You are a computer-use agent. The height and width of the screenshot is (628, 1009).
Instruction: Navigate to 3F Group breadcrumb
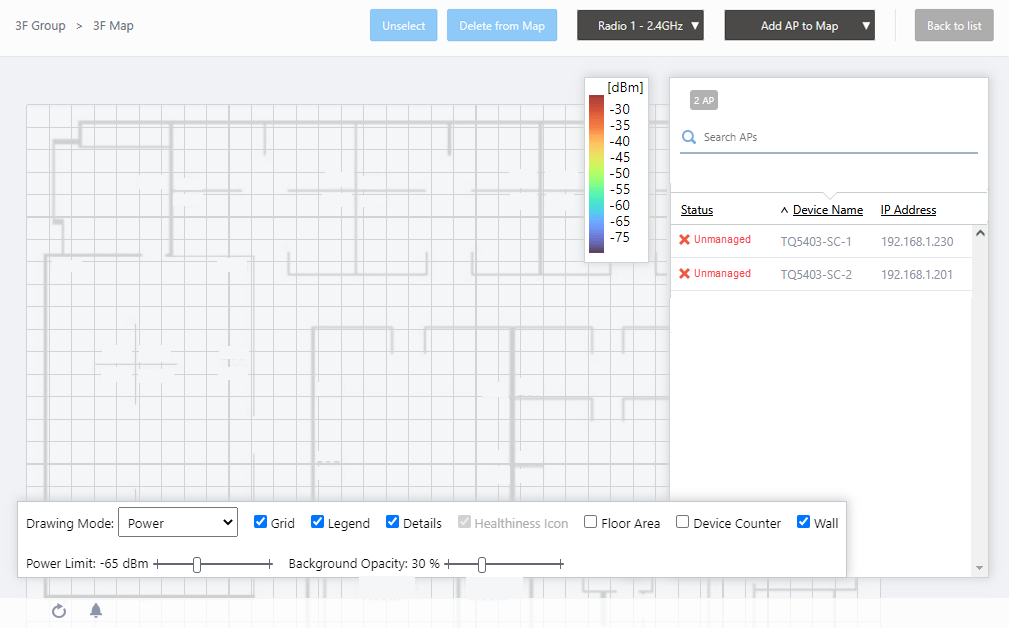coord(40,26)
